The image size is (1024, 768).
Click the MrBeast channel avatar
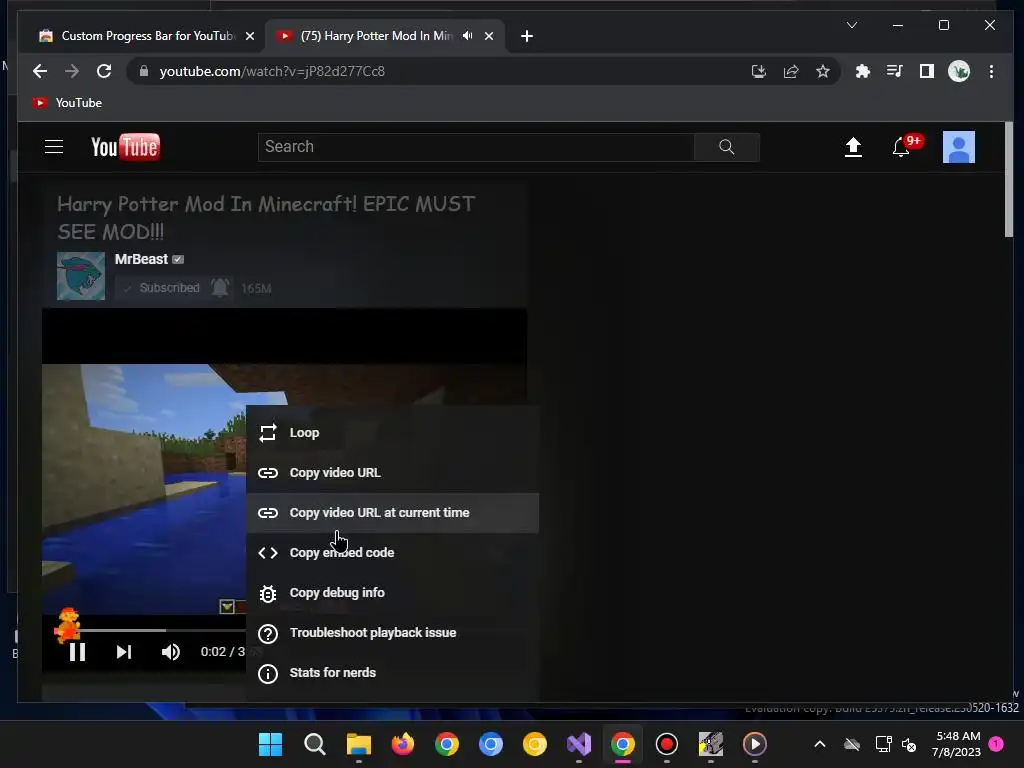click(x=81, y=276)
